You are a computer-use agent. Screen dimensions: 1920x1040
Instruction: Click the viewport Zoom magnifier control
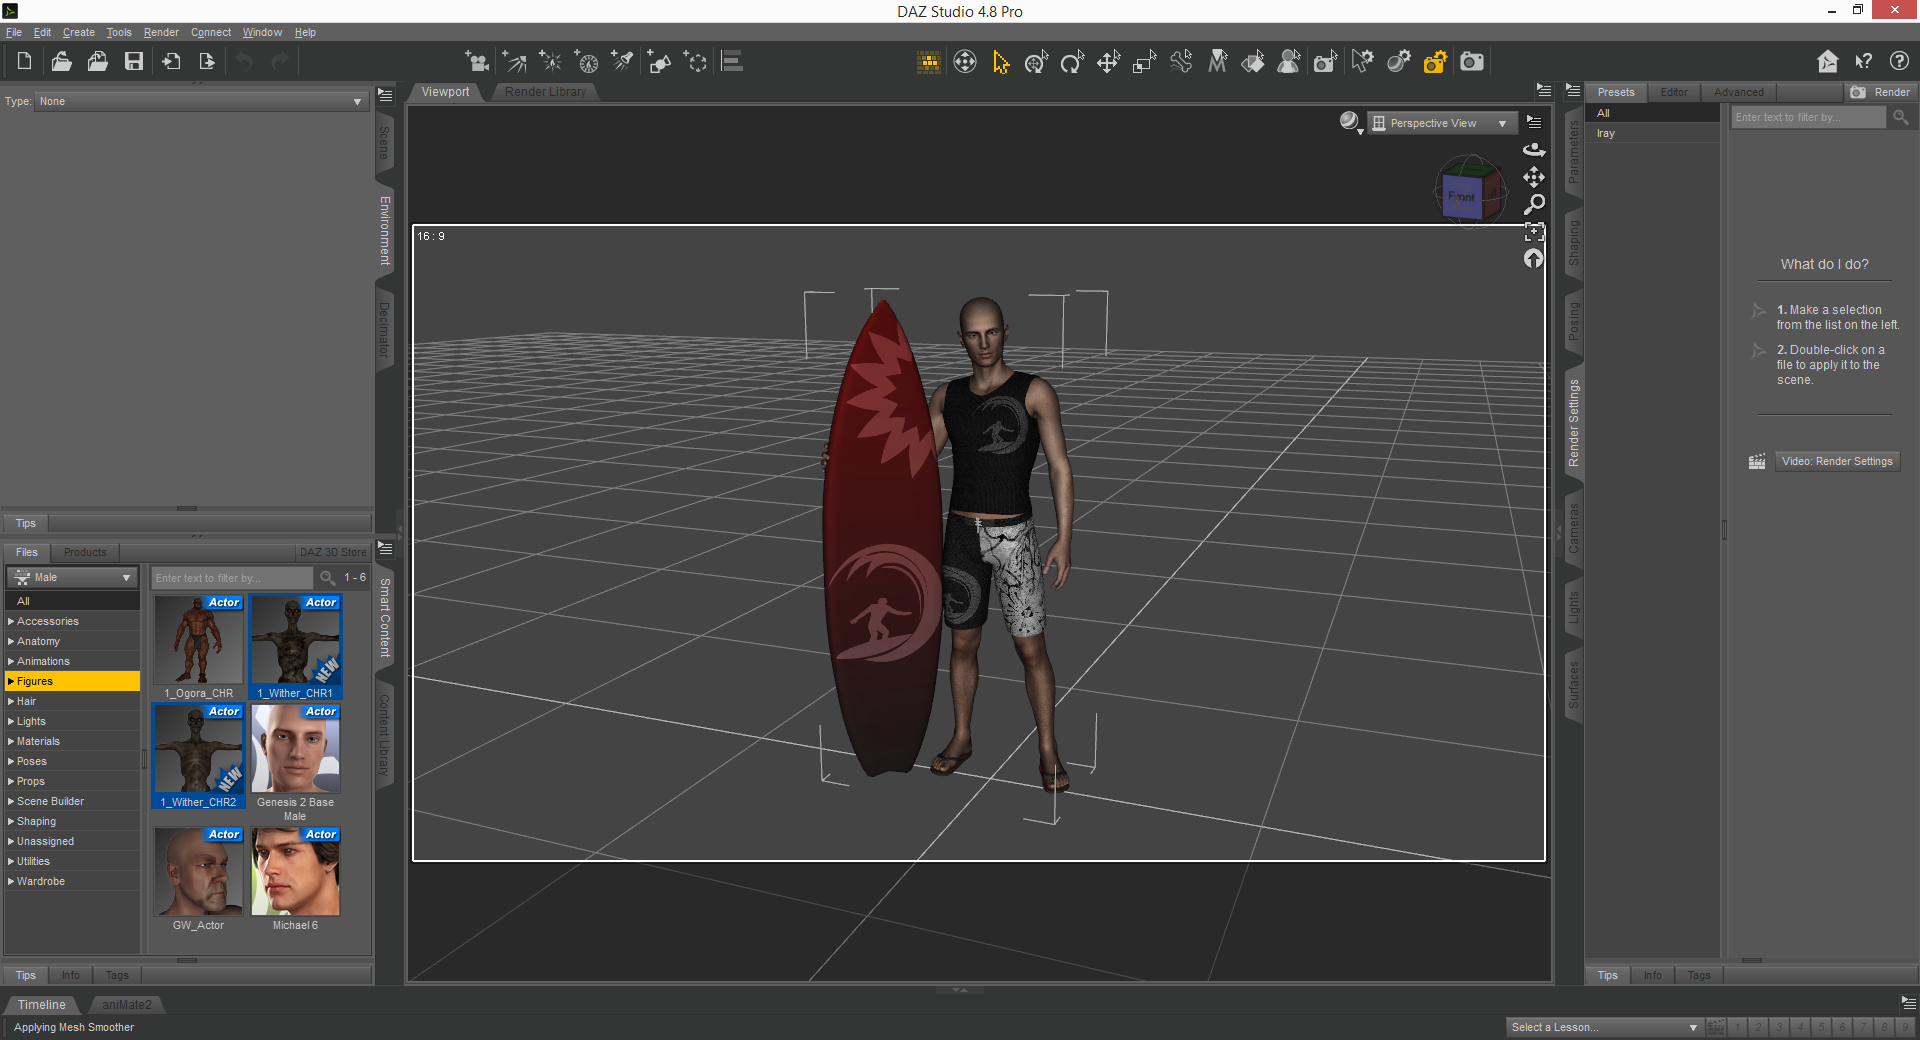(x=1534, y=204)
